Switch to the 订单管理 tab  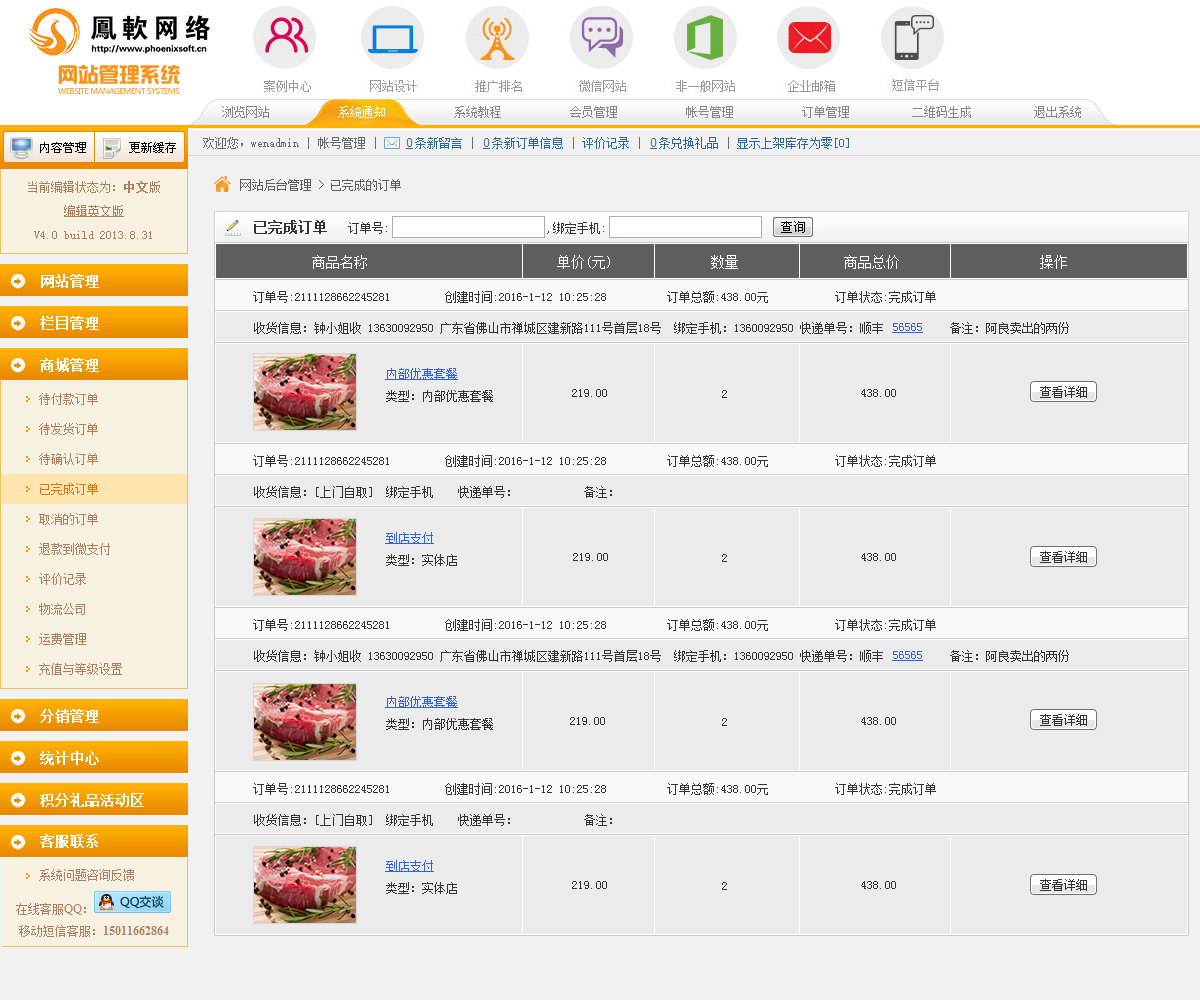(x=825, y=113)
